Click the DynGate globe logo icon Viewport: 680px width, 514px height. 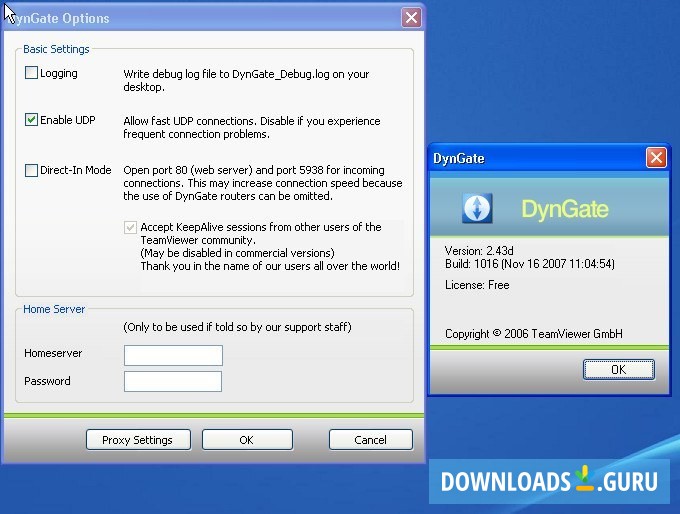coord(477,208)
